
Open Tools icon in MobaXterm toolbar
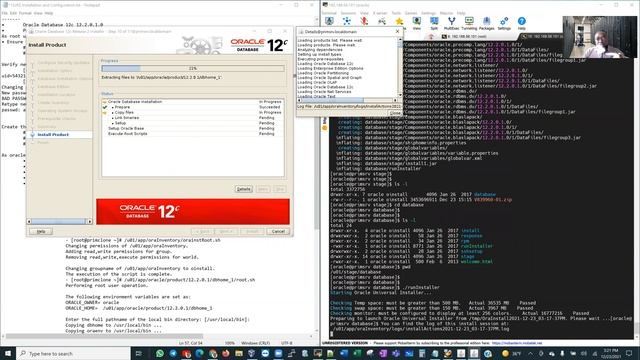(364, 22)
